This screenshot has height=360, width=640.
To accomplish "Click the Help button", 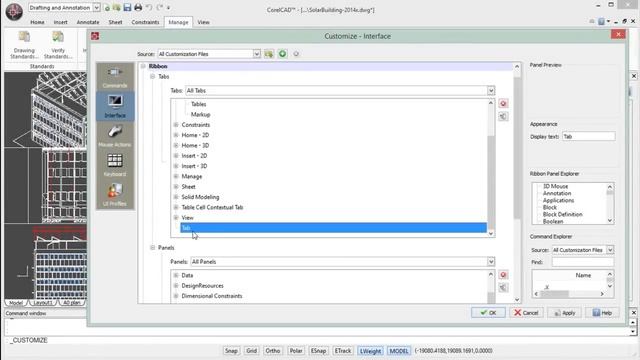I will [x=602, y=313].
